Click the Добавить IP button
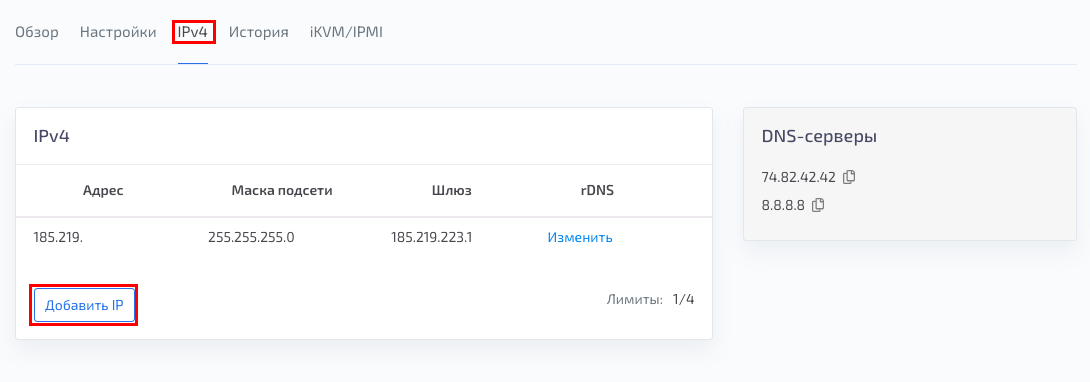 click(x=84, y=305)
